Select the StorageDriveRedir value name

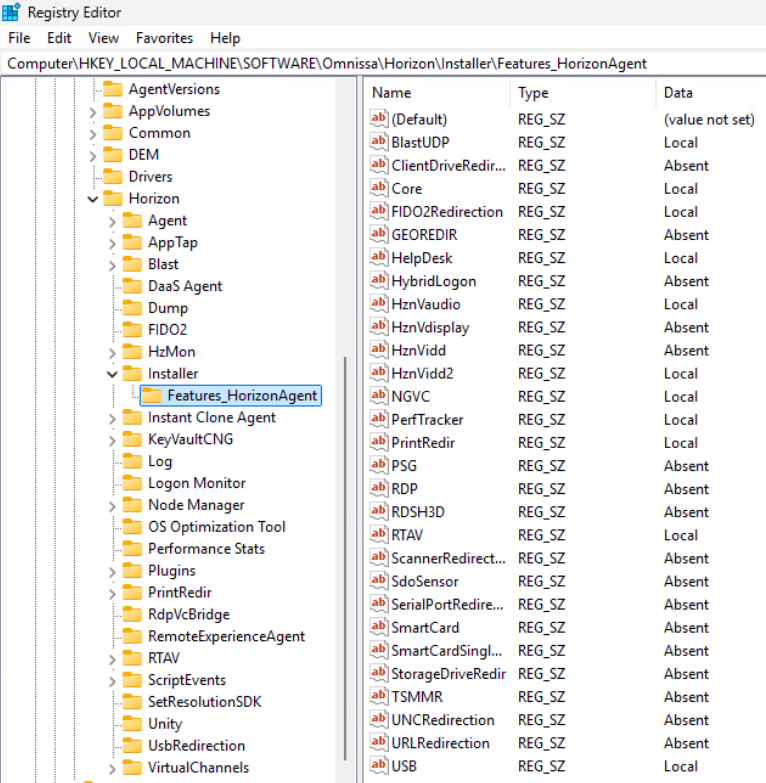click(448, 674)
